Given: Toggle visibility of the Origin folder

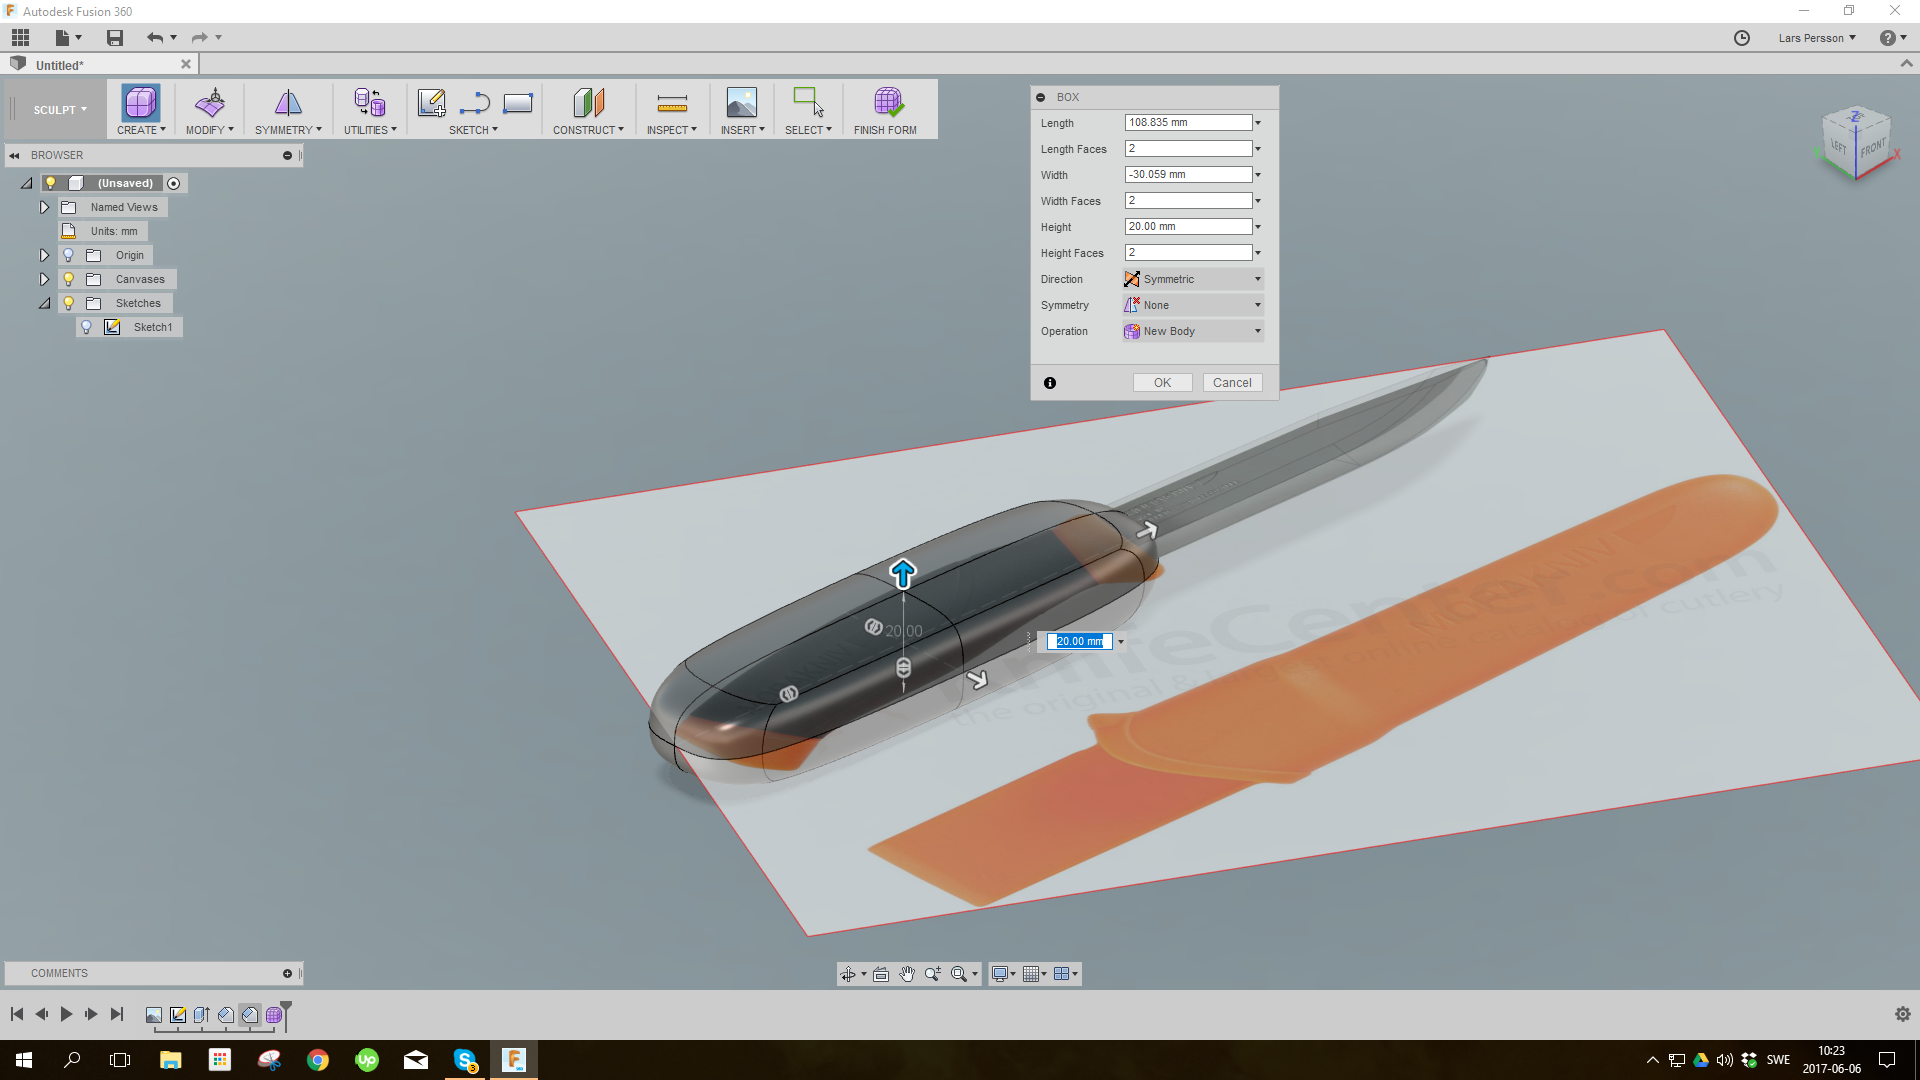Looking at the screenshot, I should click(x=68, y=255).
